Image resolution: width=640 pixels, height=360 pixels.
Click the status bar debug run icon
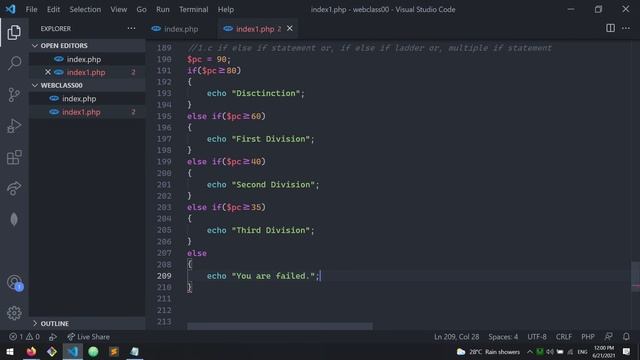(53, 337)
